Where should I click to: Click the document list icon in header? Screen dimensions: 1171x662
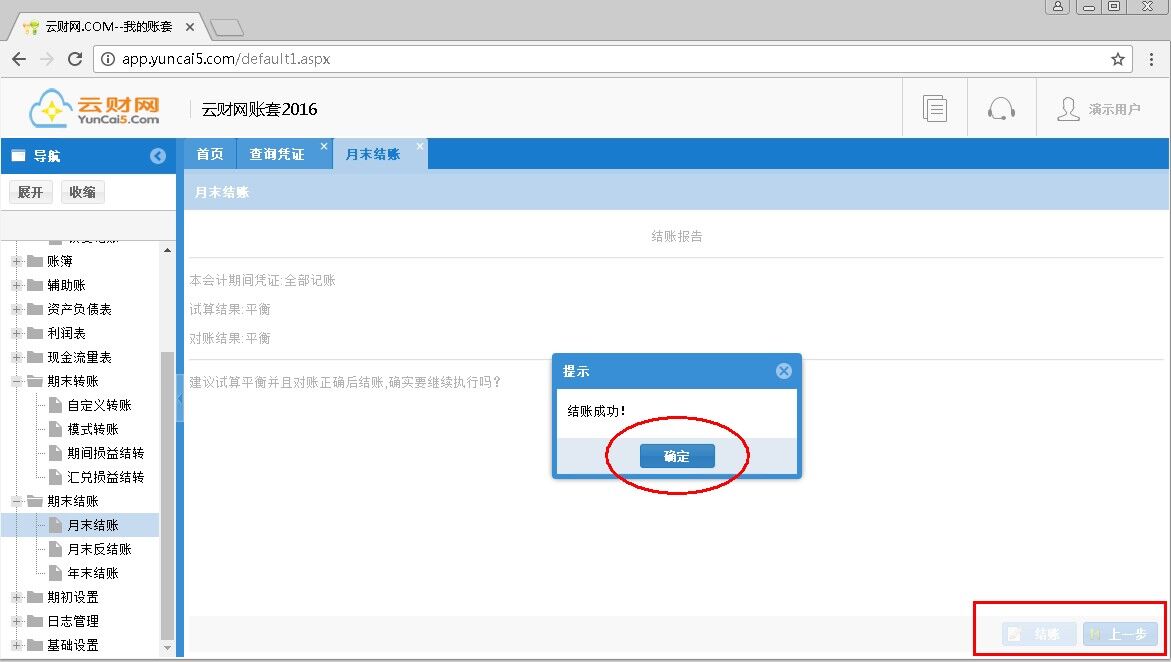(x=935, y=108)
